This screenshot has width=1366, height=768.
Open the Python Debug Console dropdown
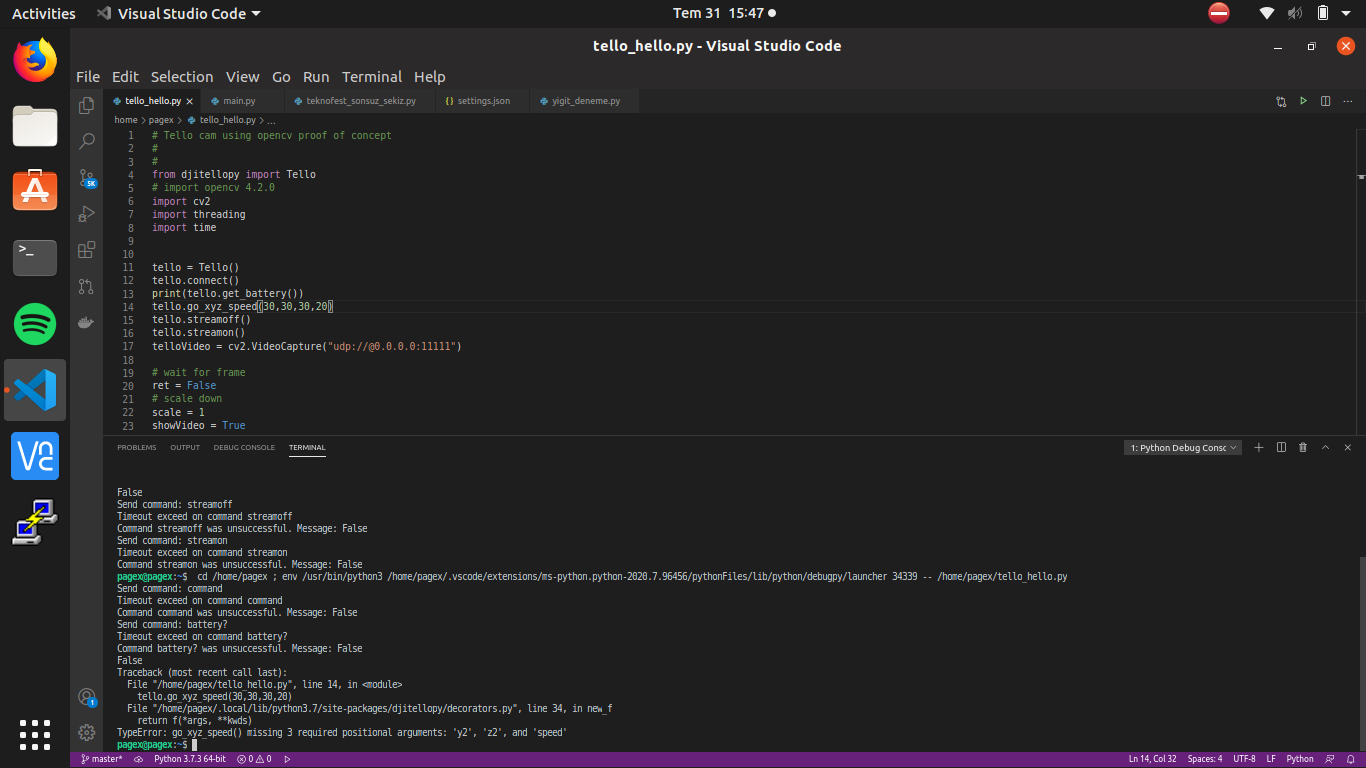coord(1182,447)
